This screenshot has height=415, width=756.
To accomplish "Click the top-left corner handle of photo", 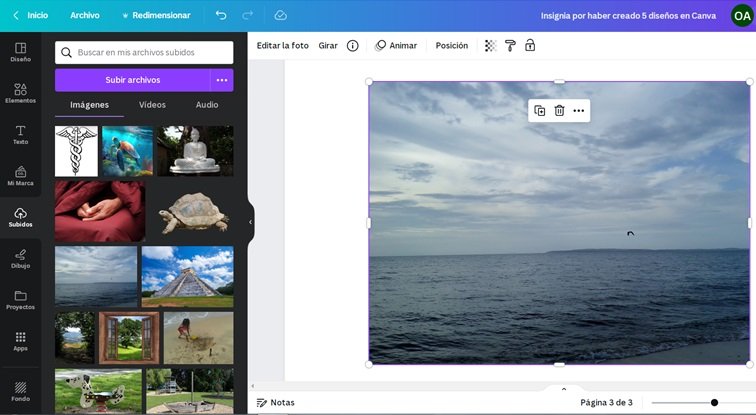I will tap(369, 81).
